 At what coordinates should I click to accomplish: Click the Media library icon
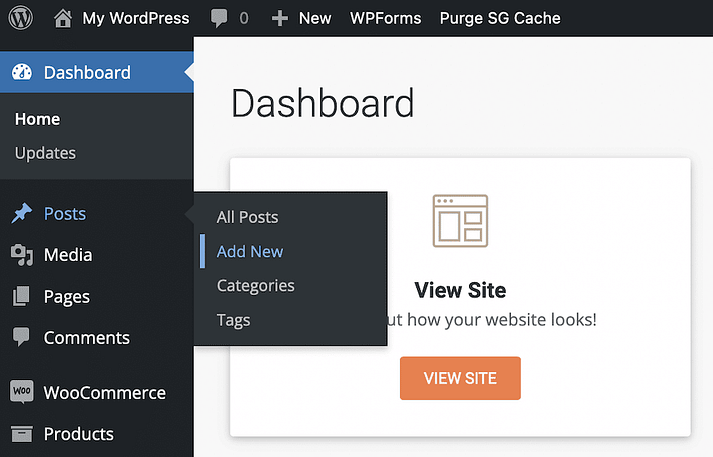pos(22,255)
